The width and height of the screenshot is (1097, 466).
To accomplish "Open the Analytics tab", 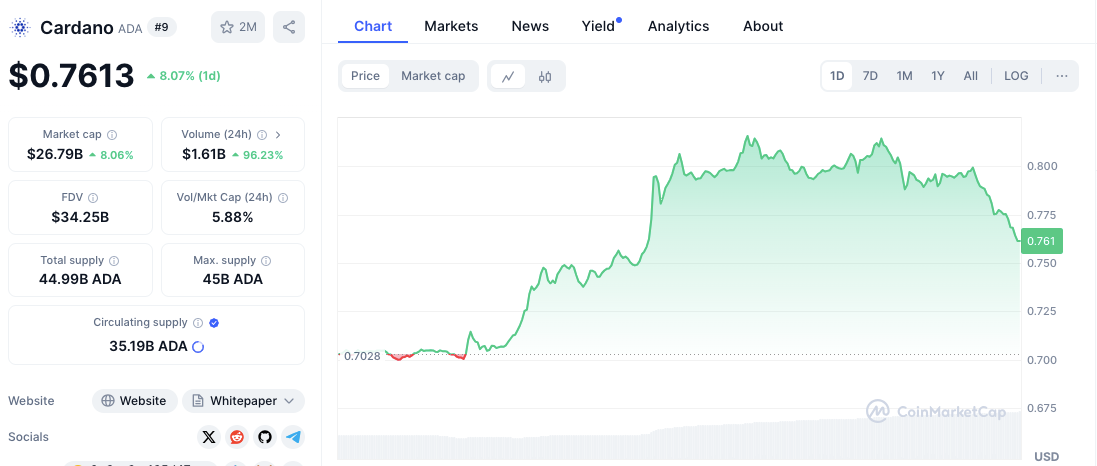I will [x=678, y=26].
